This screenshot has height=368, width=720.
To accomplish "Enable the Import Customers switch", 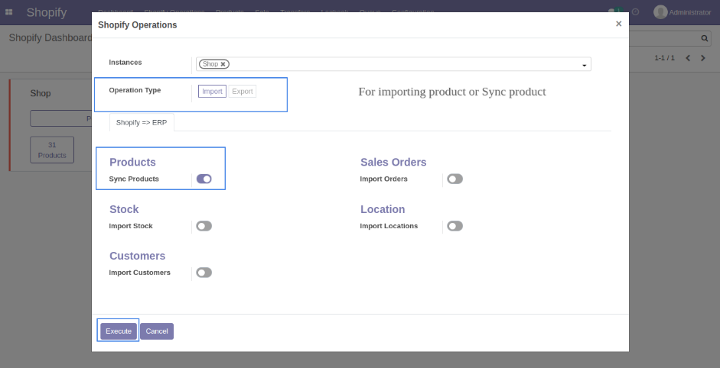I will [204, 272].
